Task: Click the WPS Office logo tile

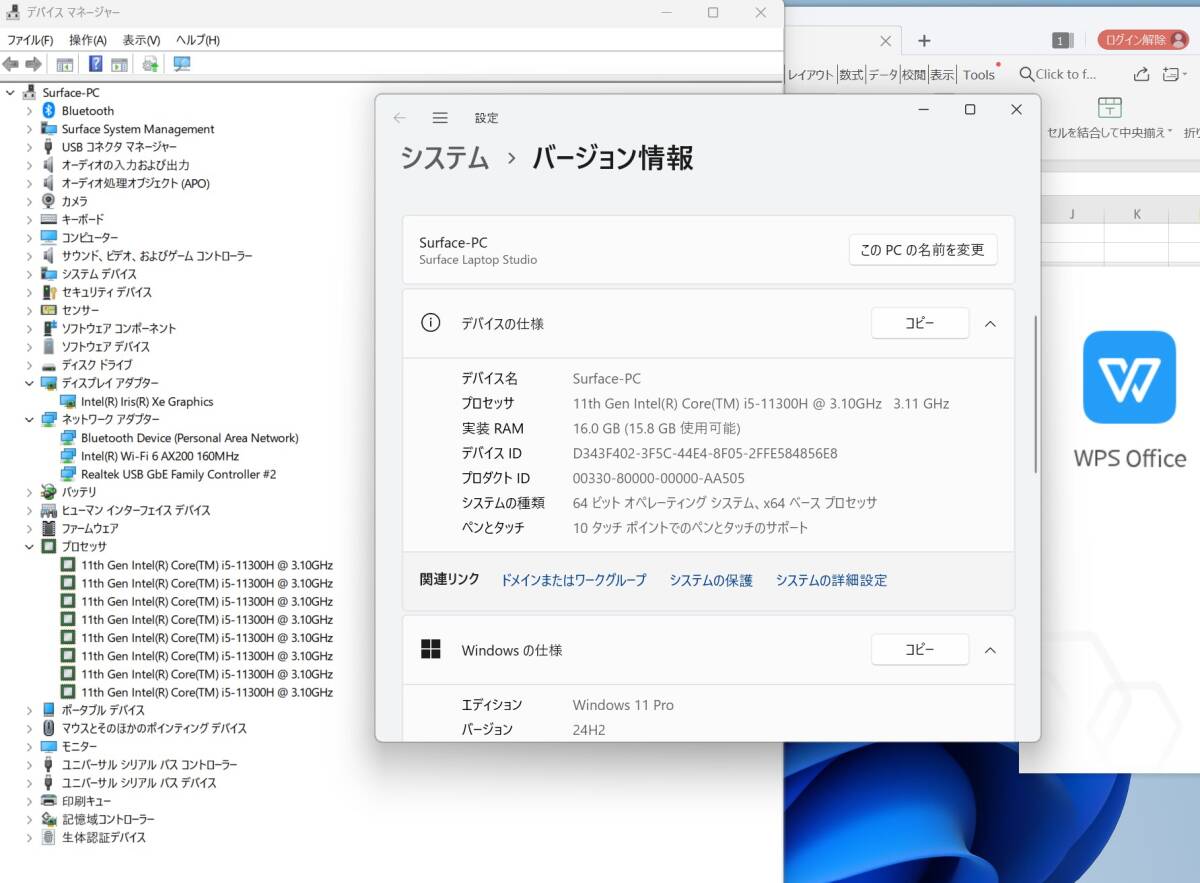Action: tap(1129, 377)
